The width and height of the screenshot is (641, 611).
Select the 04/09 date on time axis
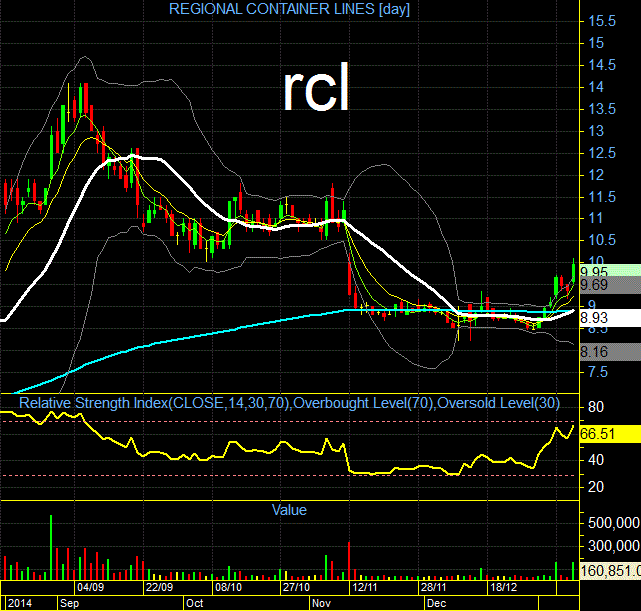point(90,587)
